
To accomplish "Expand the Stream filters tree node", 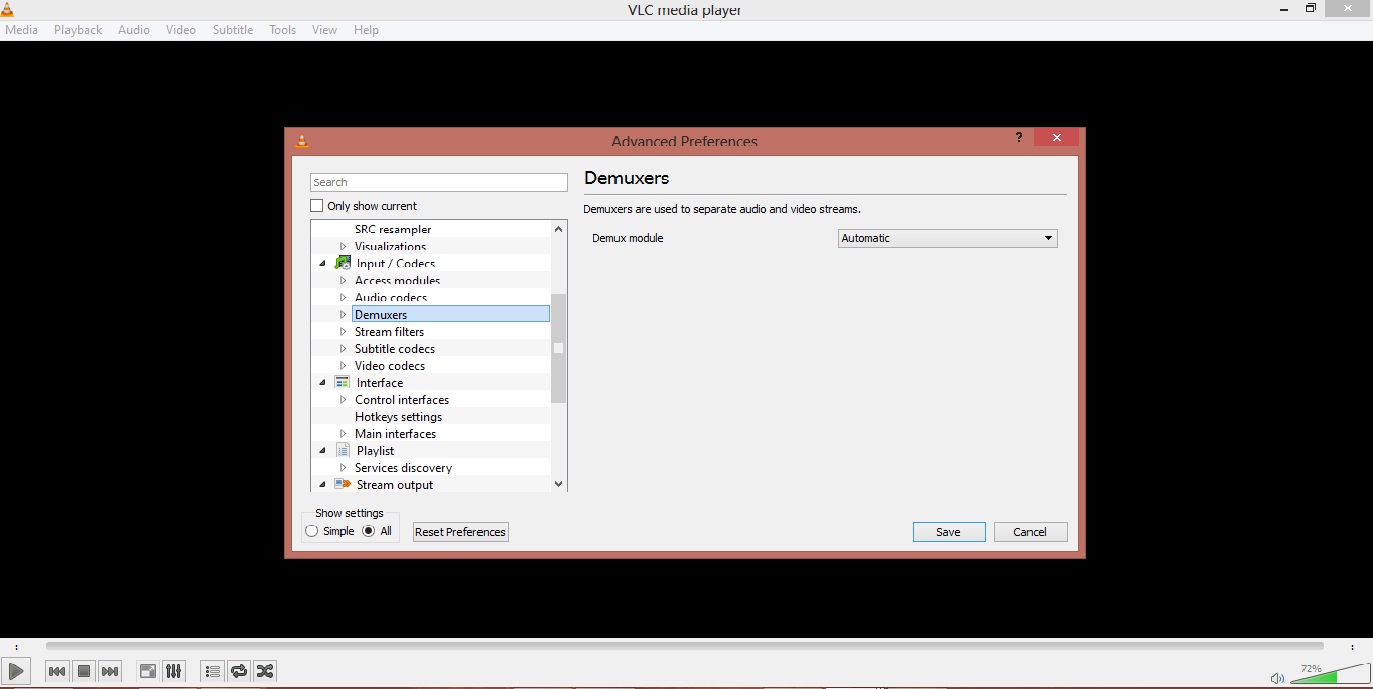I will [343, 332].
